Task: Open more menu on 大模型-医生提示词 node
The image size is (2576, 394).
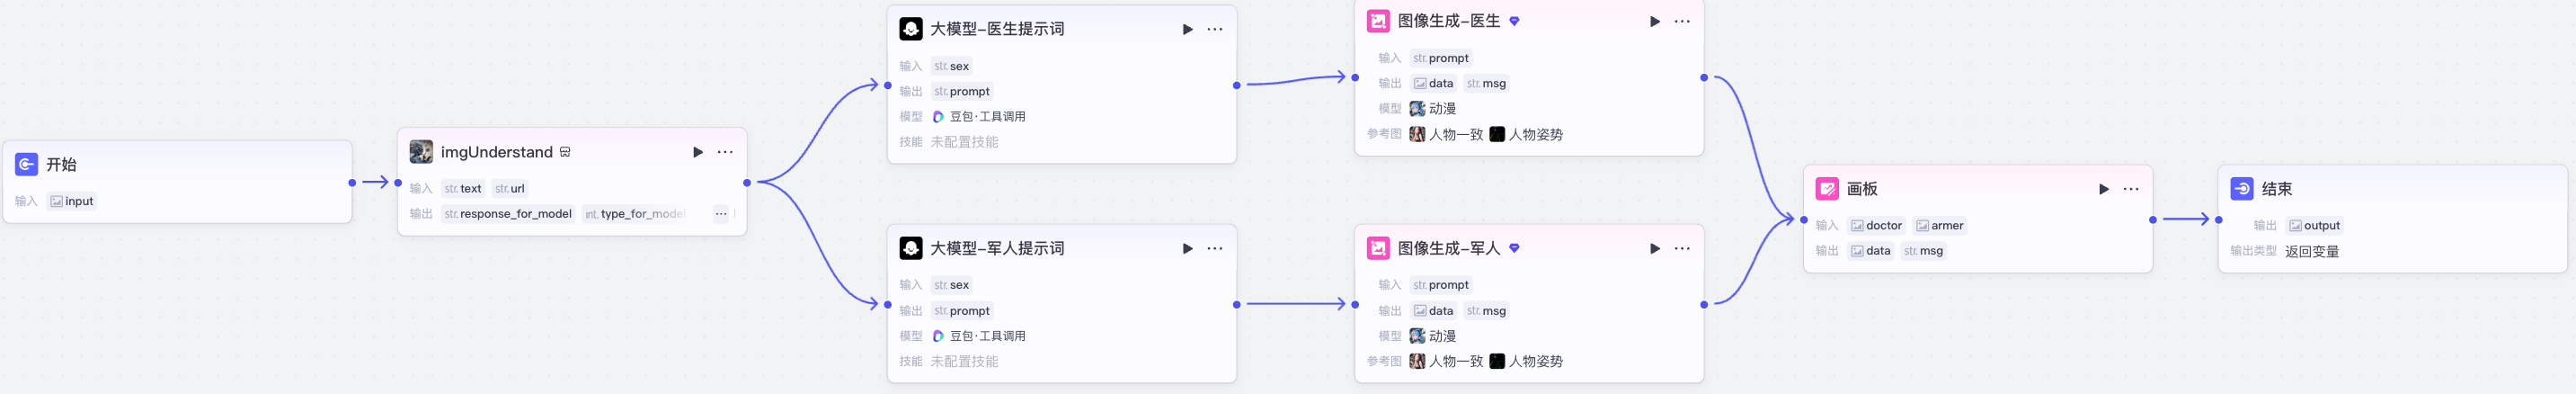Action: pyautogui.click(x=1214, y=29)
